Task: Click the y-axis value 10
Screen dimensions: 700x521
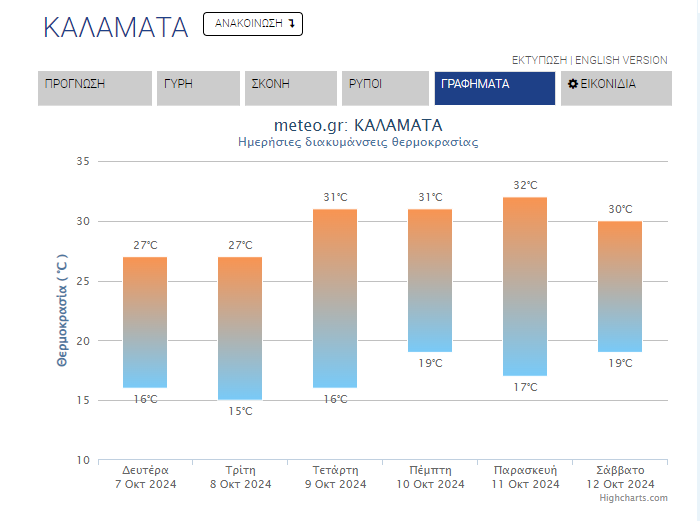Action: click(x=83, y=460)
